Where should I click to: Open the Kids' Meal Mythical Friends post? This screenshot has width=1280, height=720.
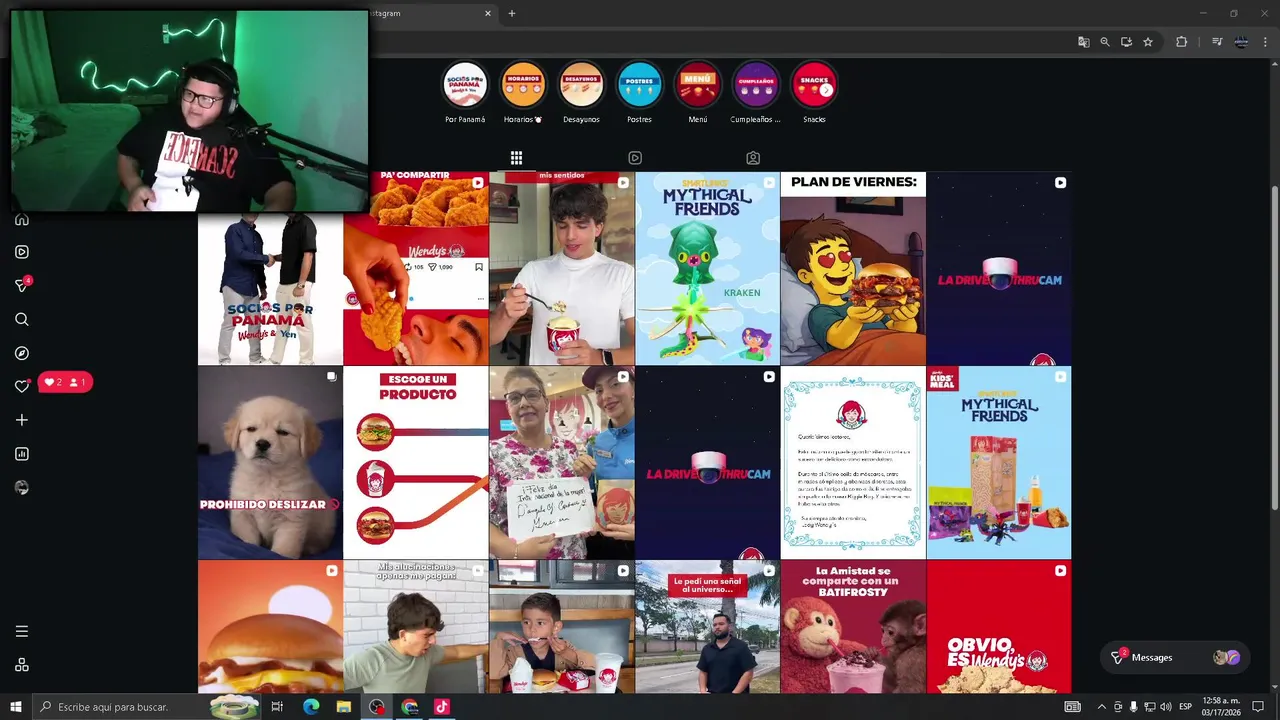pyautogui.click(x=999, y=462)
